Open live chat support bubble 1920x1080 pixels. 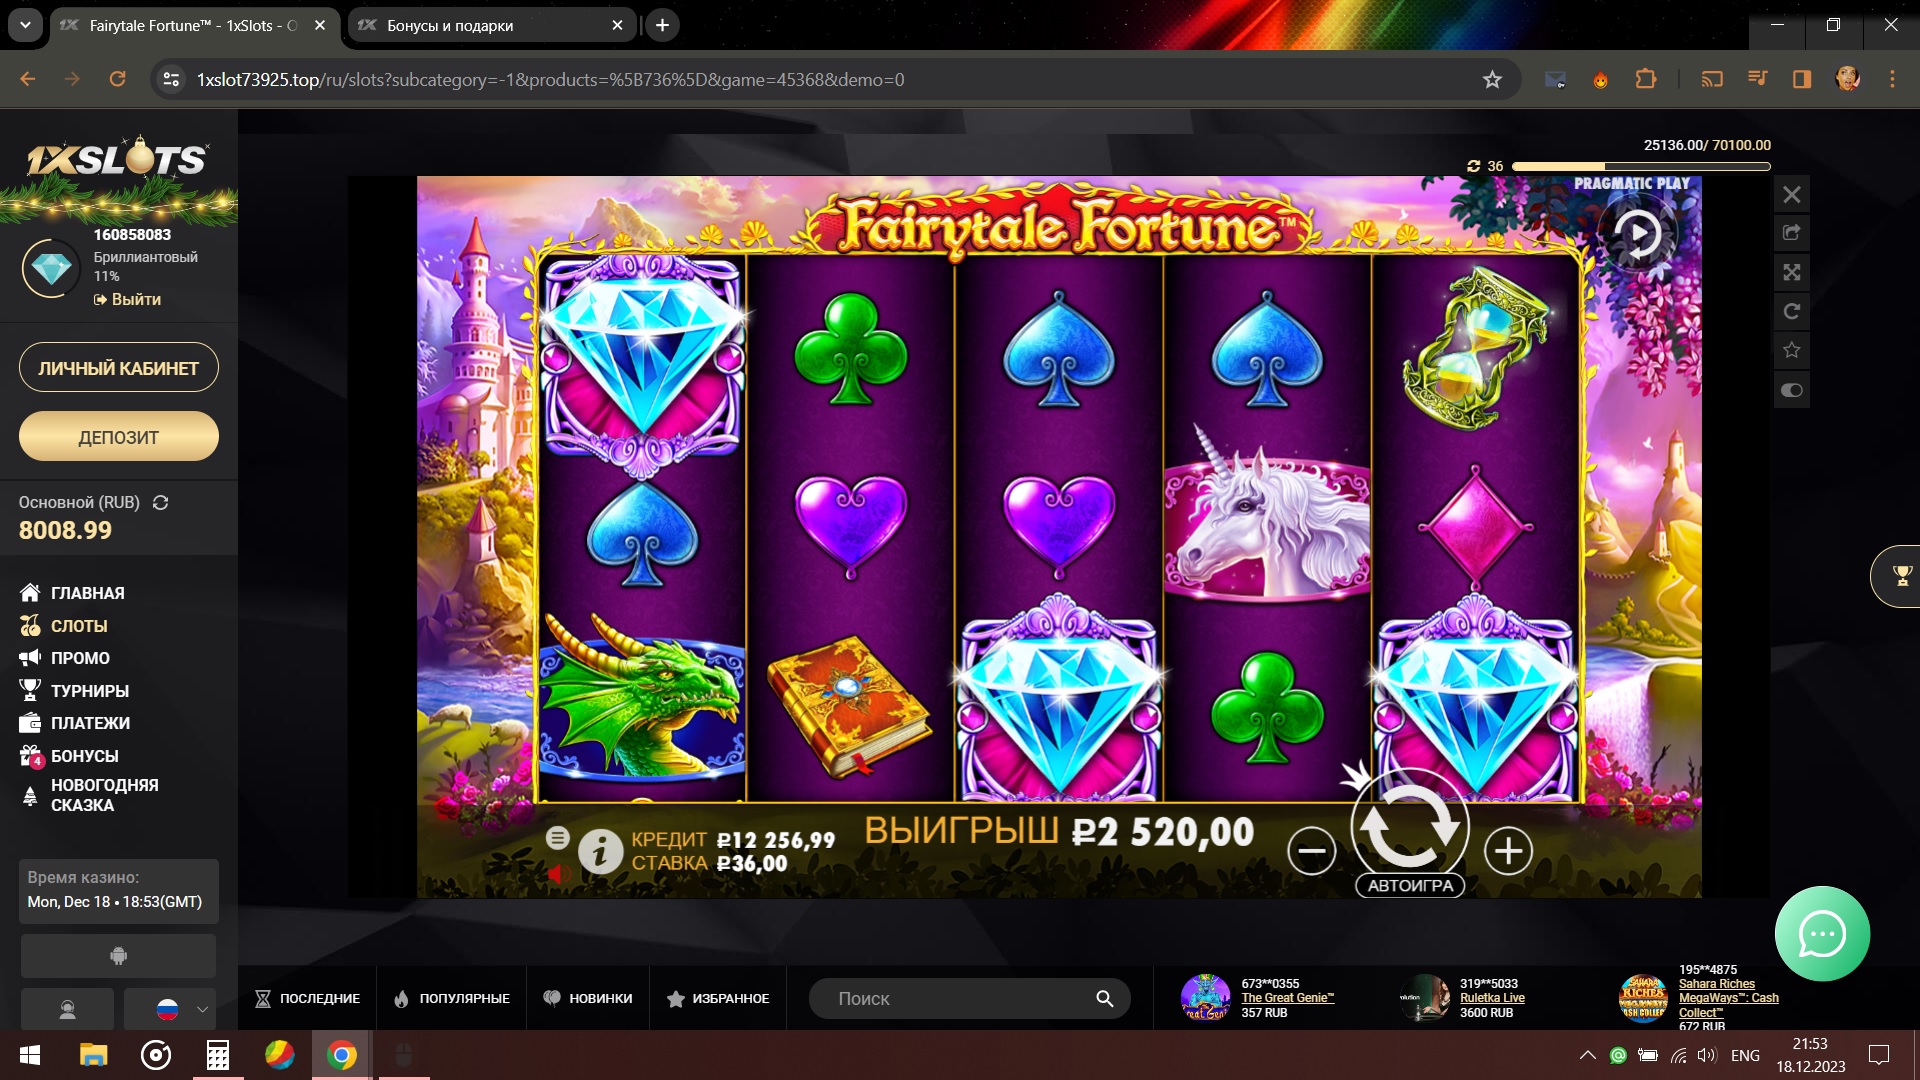pyautogui.click(x=1822, y=934)
